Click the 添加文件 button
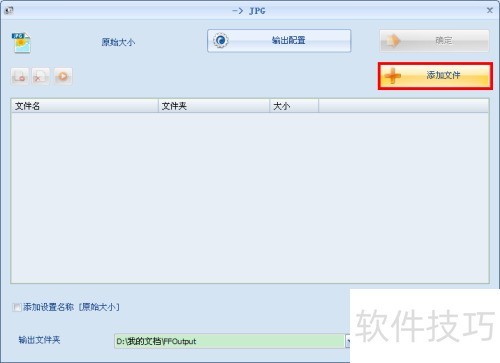 click(x=435, y=76)
